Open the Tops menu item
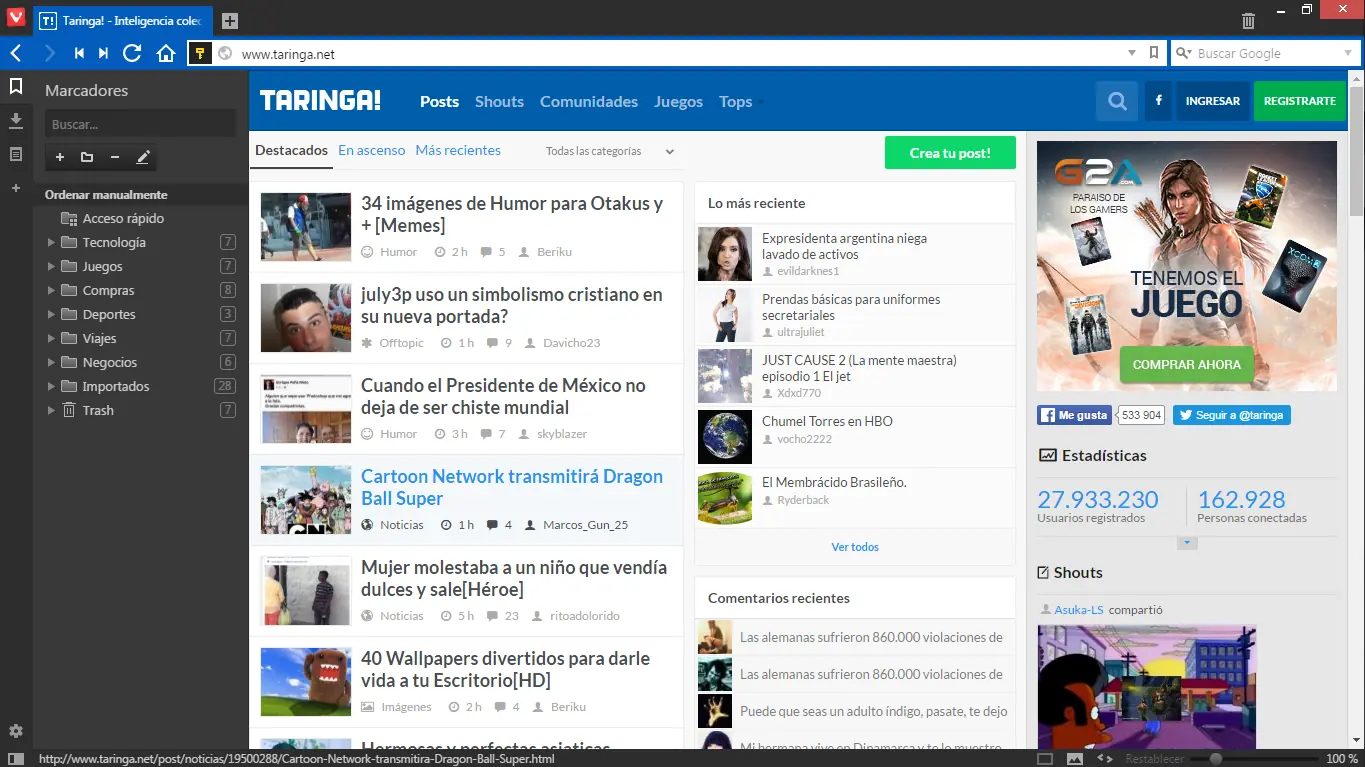Image resolution: width=1365 pixels, height=767 pixels. coord(741,101)
